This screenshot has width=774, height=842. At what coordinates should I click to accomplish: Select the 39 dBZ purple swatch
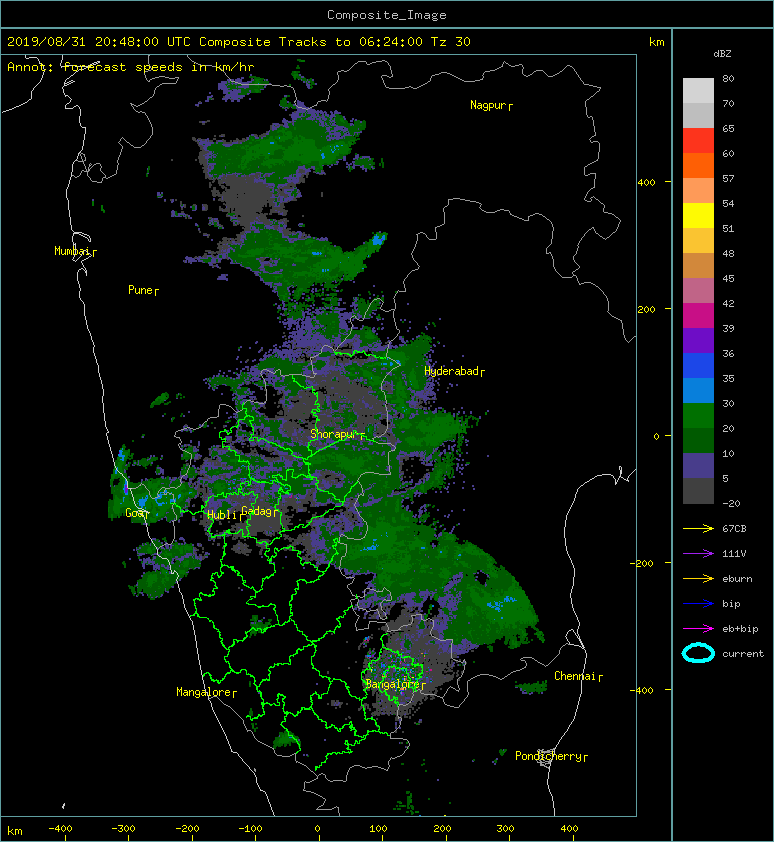pos(698,340)
